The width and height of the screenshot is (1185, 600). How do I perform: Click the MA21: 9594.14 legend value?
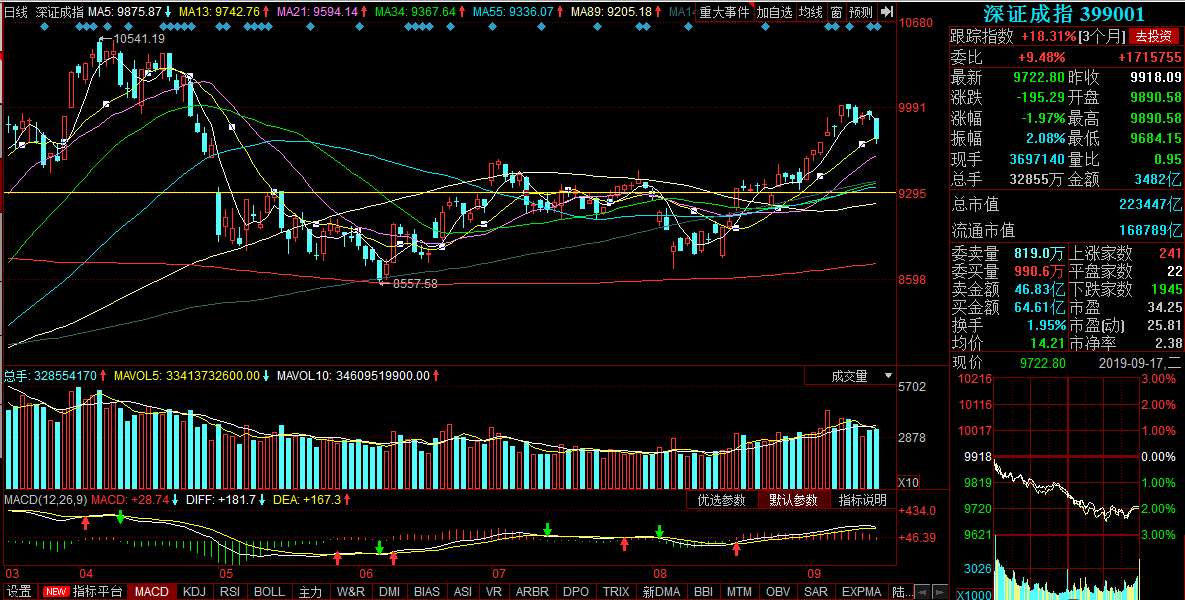(317, 12)
